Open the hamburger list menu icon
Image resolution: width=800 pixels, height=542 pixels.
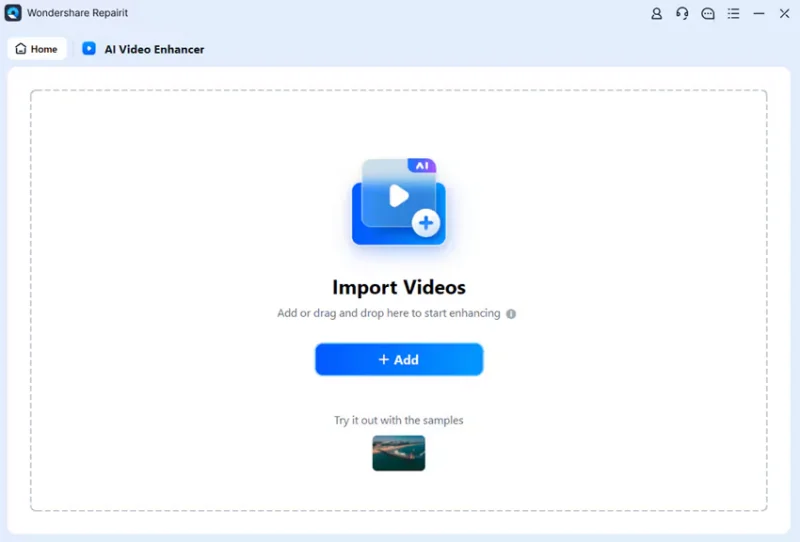(734, 14)
